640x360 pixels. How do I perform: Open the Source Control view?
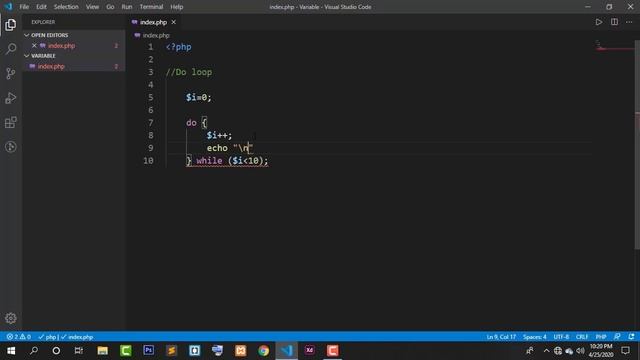(x=11, y=73)
